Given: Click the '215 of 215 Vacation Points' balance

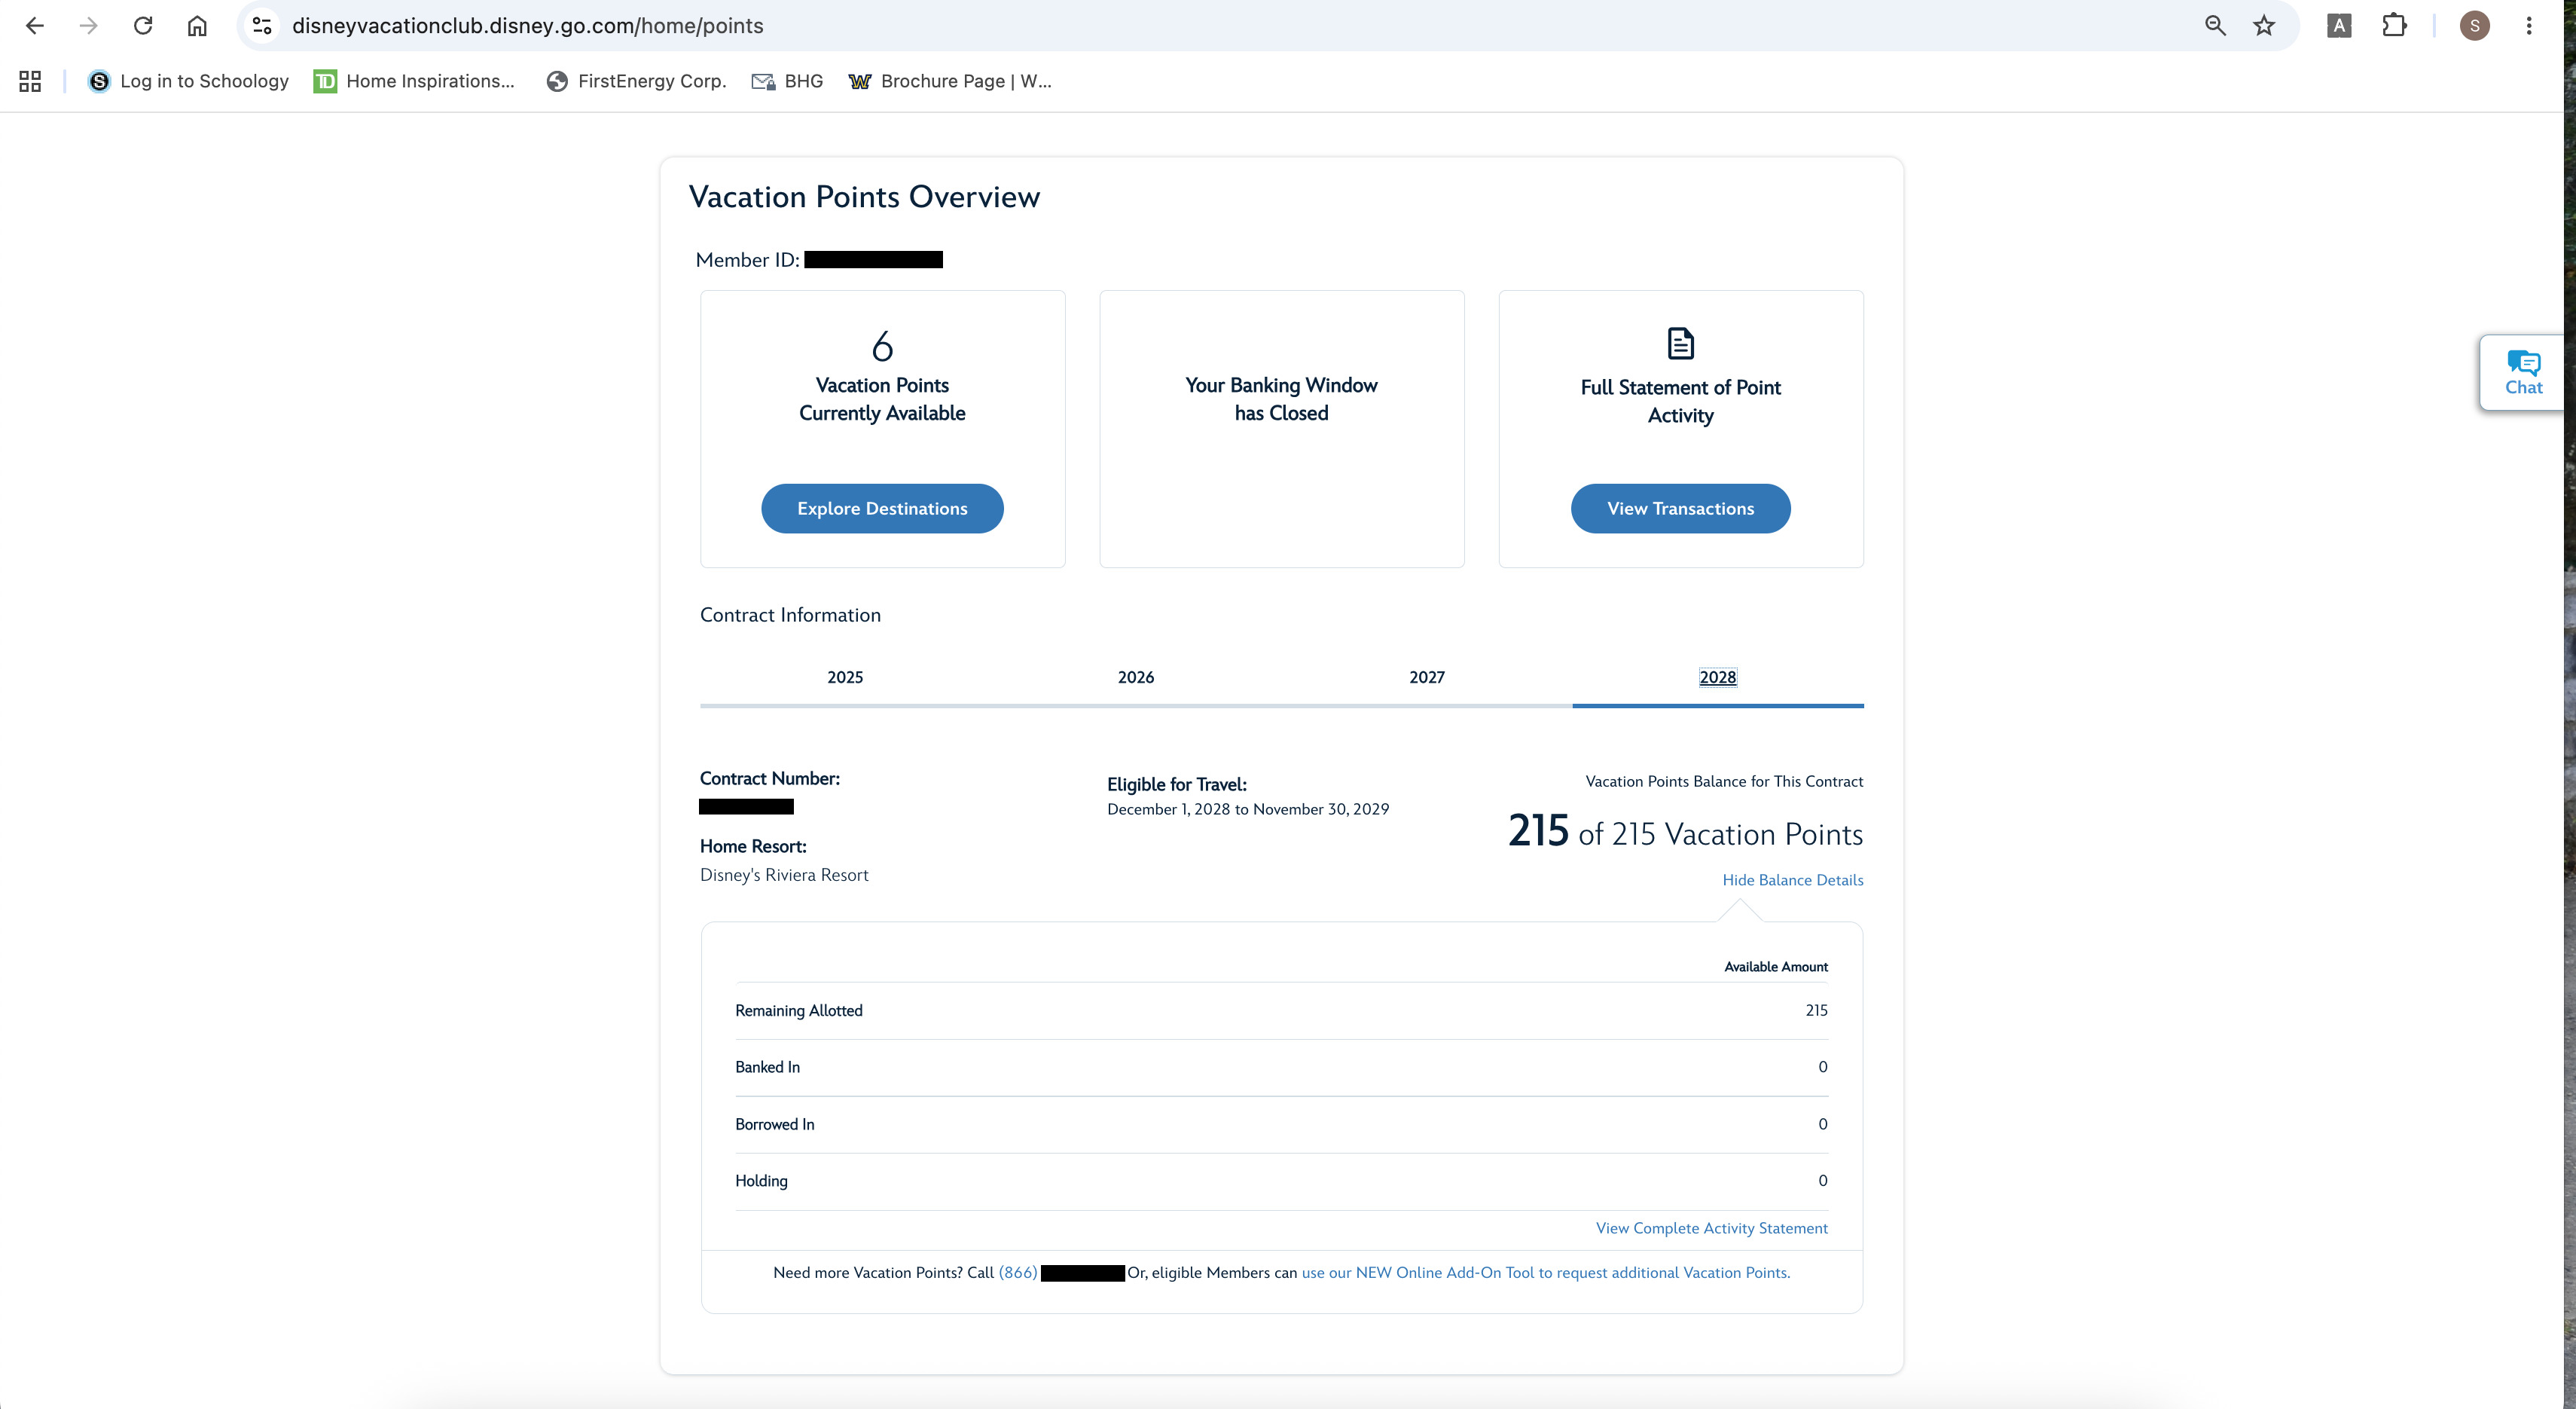Looking at the screenshot, I should tap(1686, 832).
